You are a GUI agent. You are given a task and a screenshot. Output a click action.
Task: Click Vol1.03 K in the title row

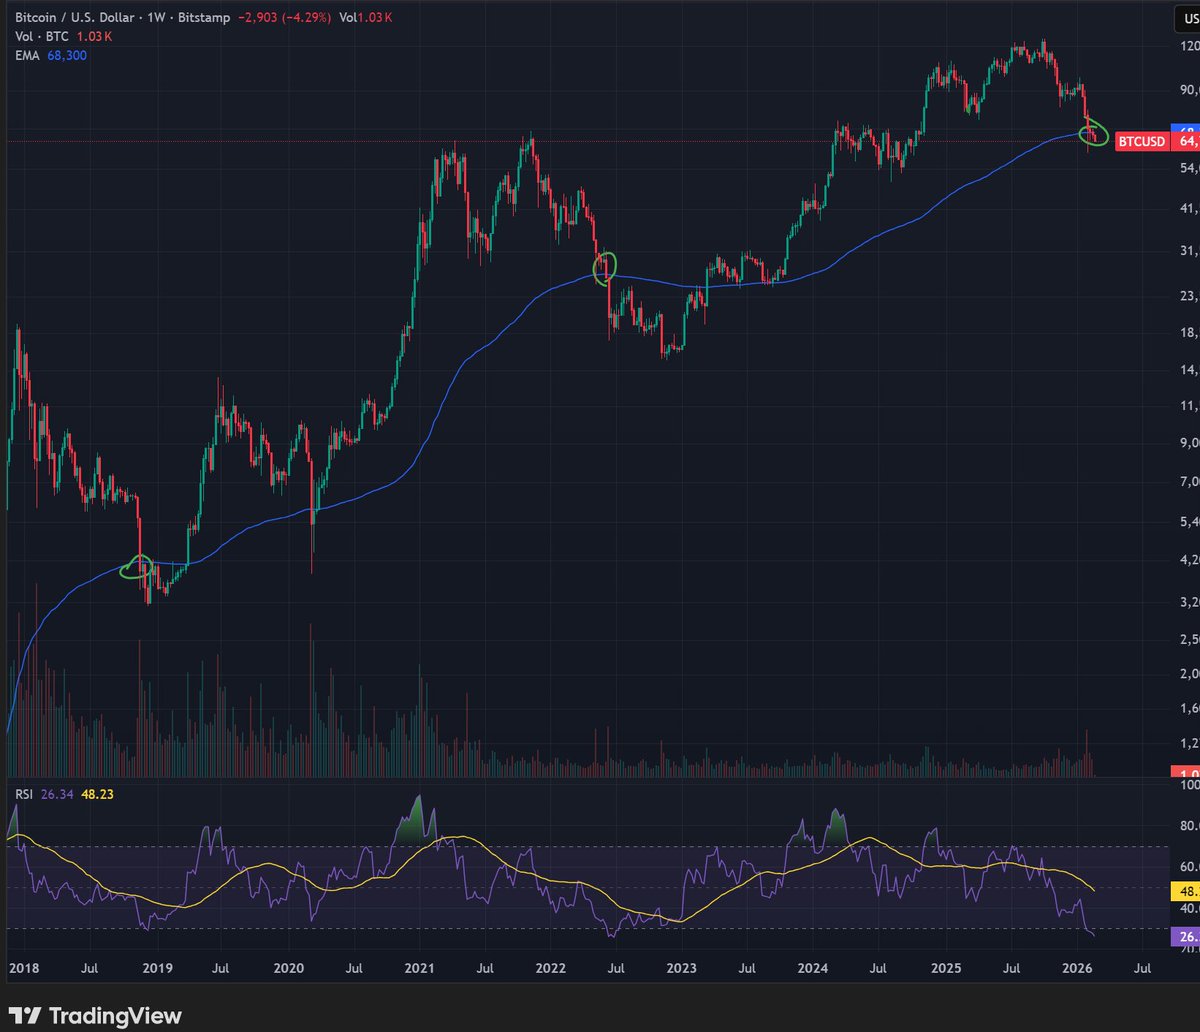365,19
